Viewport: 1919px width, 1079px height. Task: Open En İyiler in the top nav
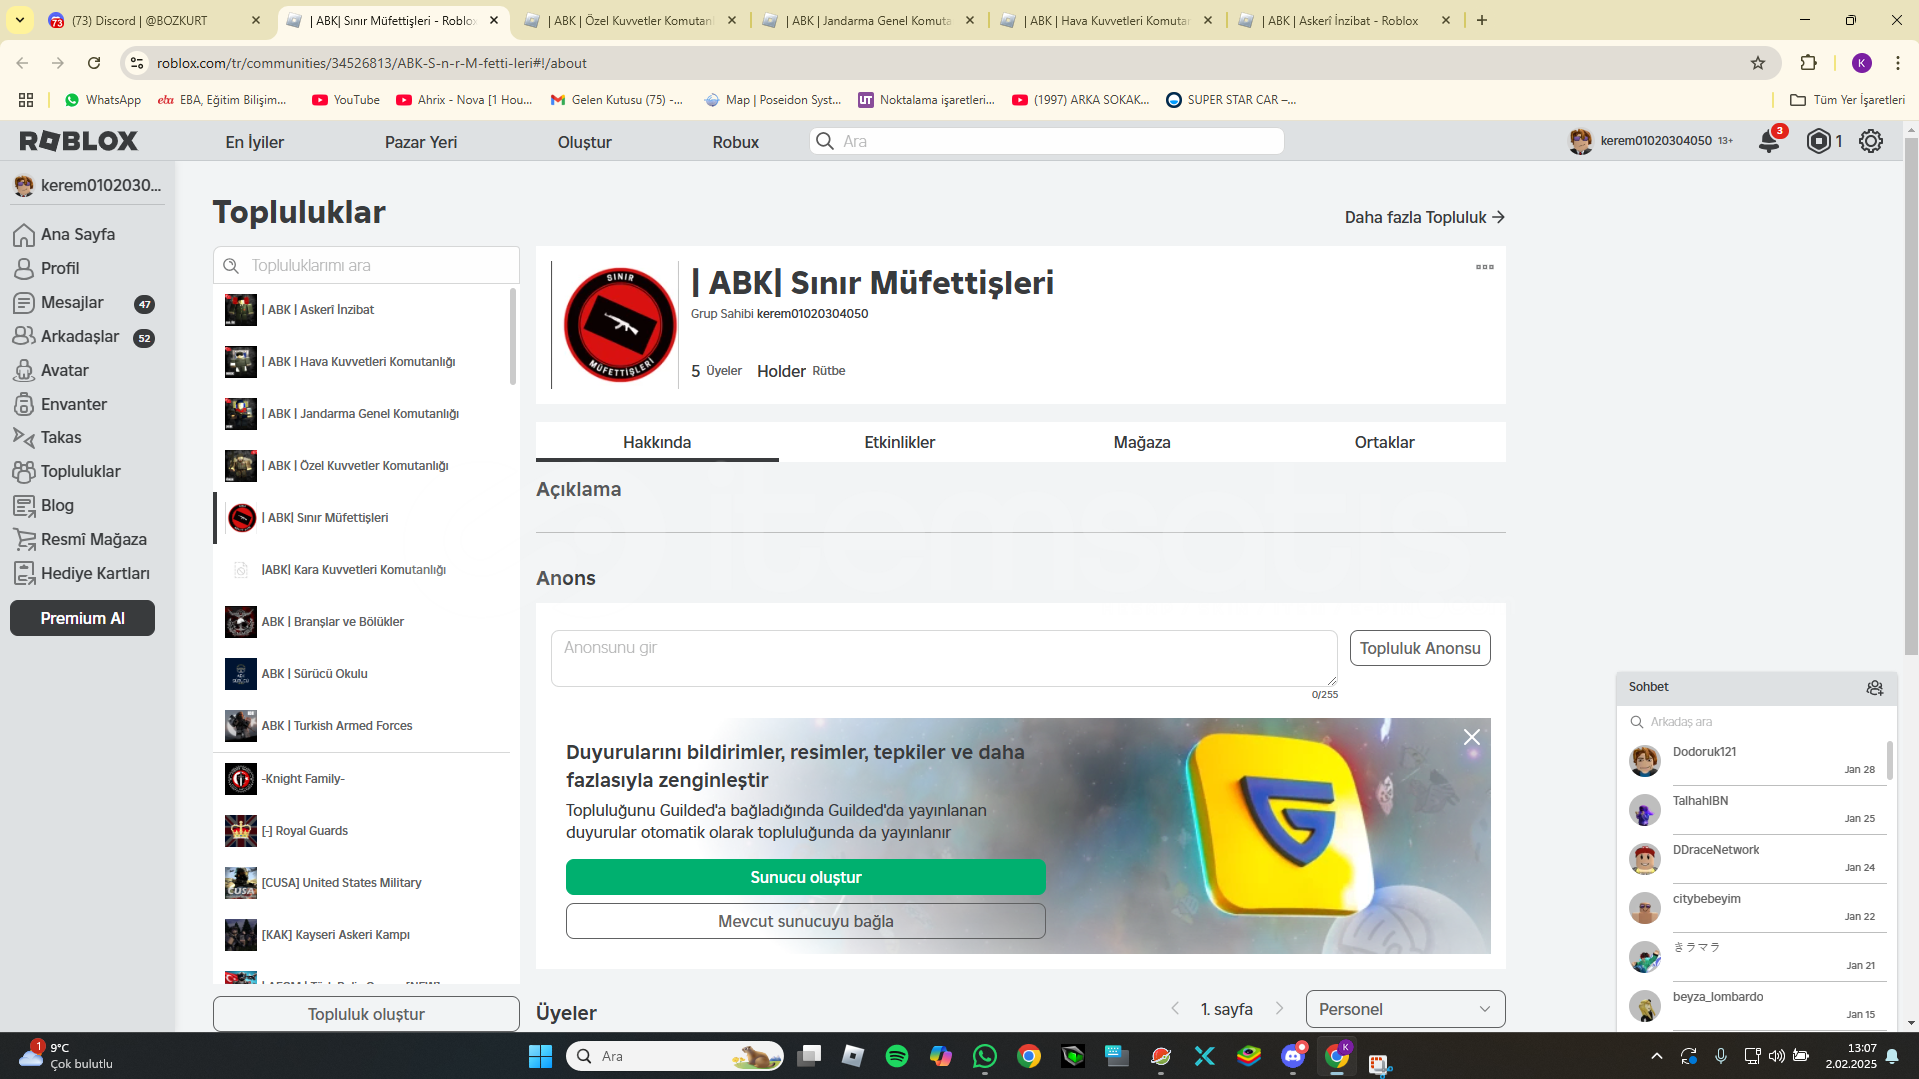coord(254,142)
